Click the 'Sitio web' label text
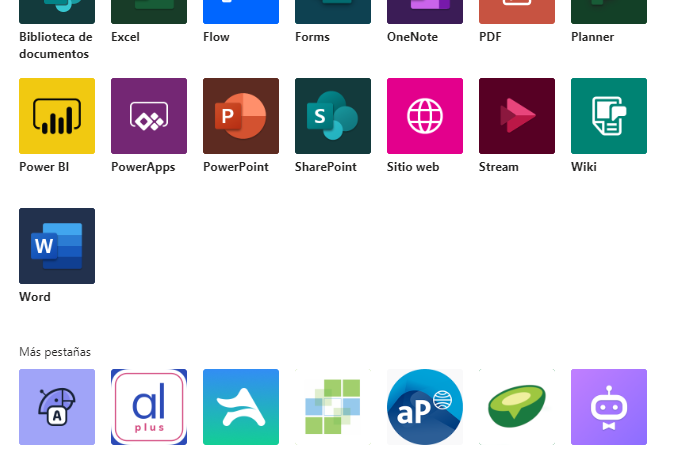 coord(413,167)
